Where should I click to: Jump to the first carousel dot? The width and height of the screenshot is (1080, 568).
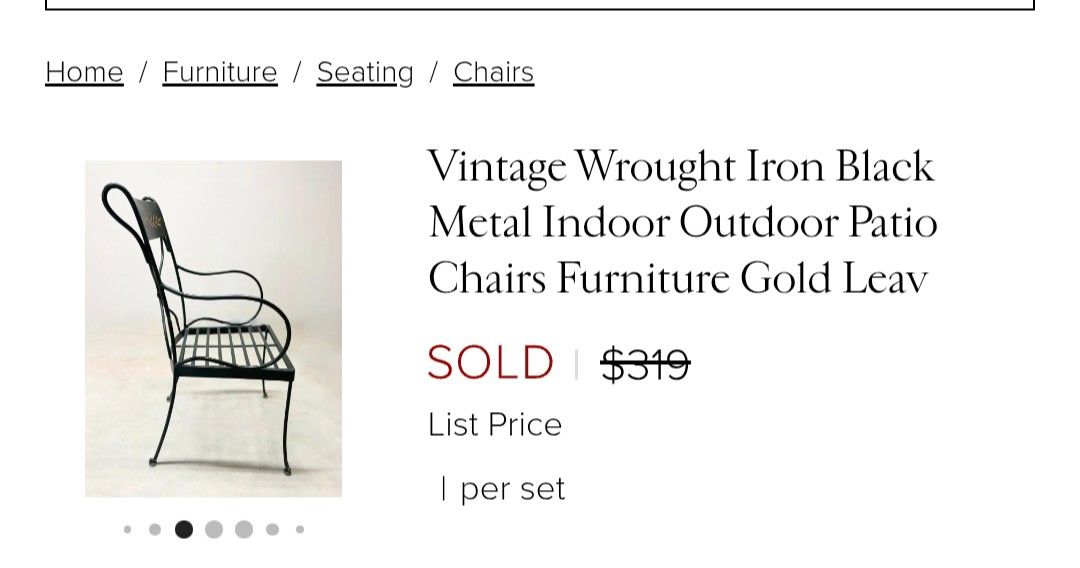127,530
